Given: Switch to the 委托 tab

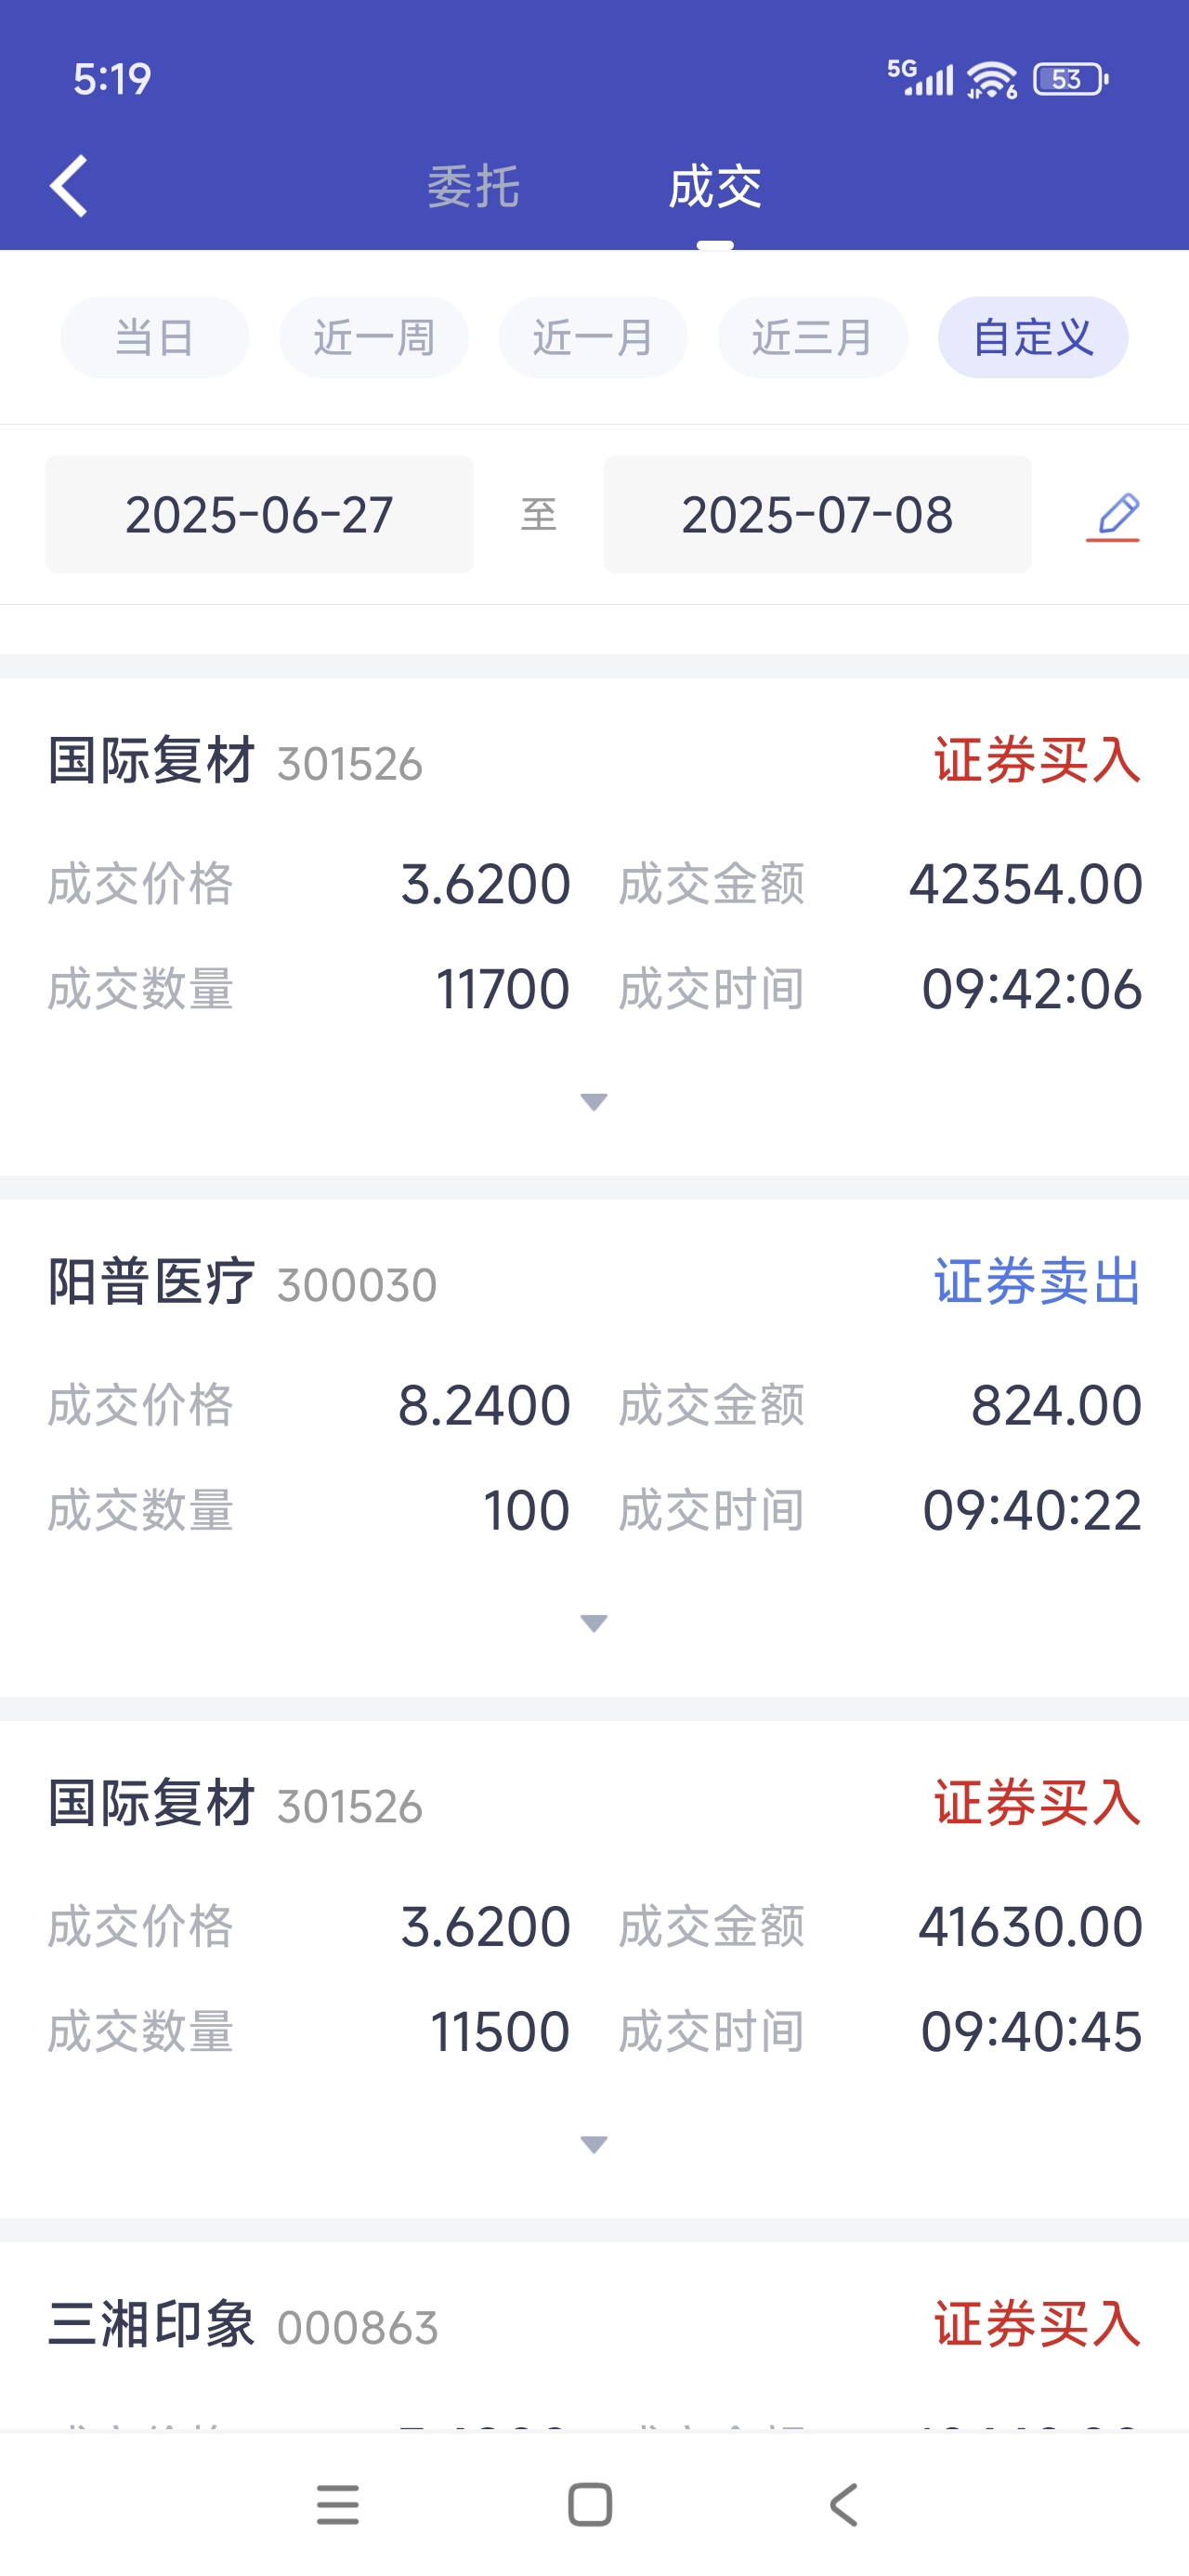Looking at the screenshot, I should 474,187.
